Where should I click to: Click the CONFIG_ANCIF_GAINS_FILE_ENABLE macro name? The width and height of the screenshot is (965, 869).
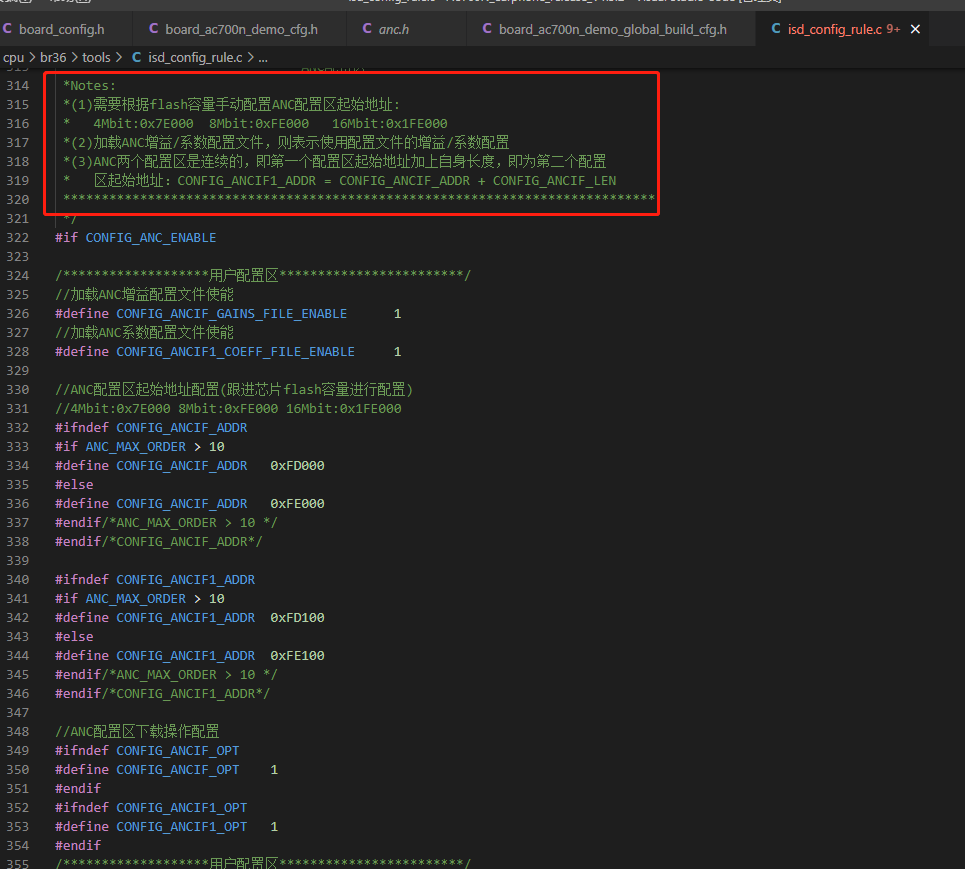pos(231,314)
